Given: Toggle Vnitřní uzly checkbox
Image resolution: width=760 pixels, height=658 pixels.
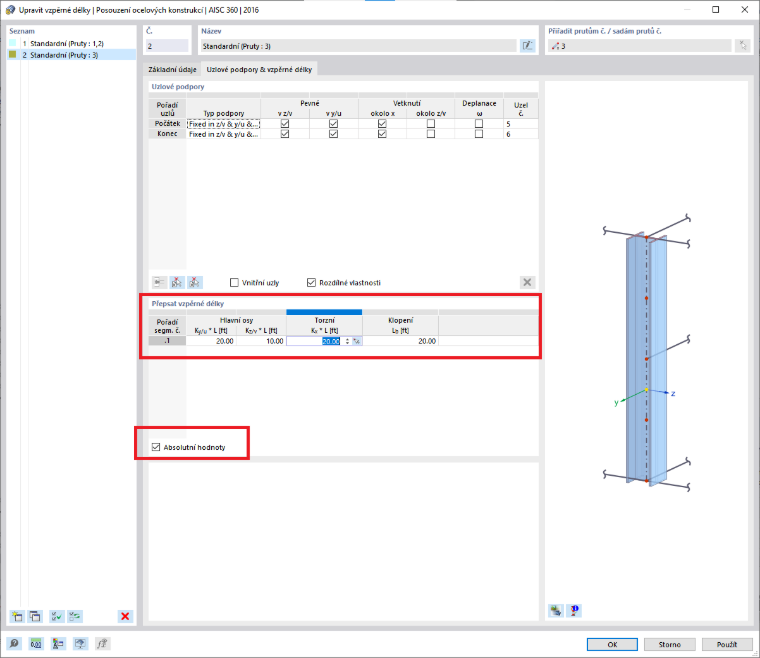Looking at the screenshot, I should (x=234, y=282).
